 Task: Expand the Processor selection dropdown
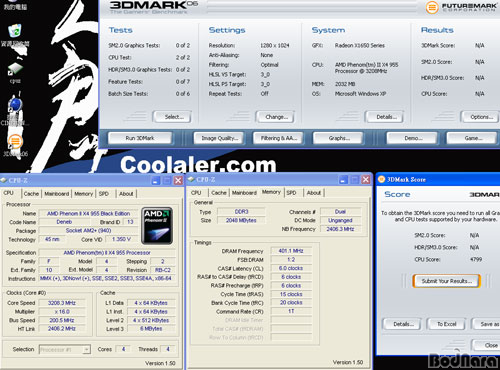[x=87, y=349]
